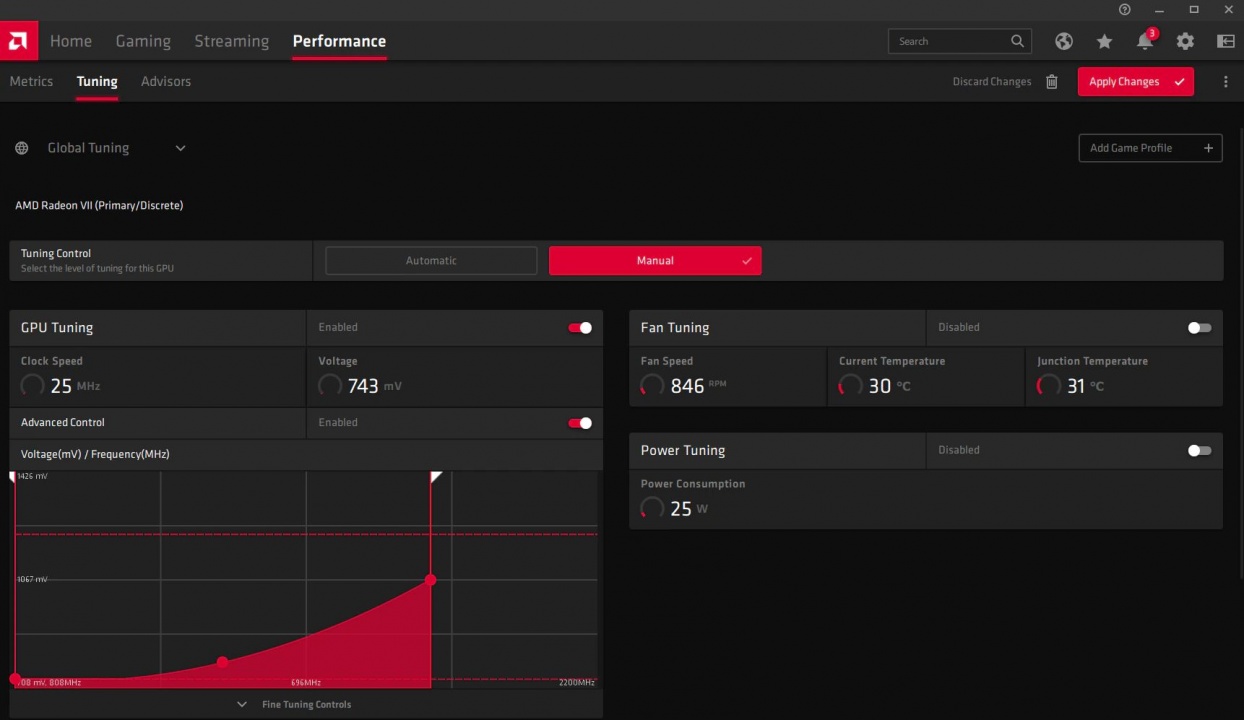Enable the Power Tuning switch
Screen dimensions: 1244x720
point(1199,450)
